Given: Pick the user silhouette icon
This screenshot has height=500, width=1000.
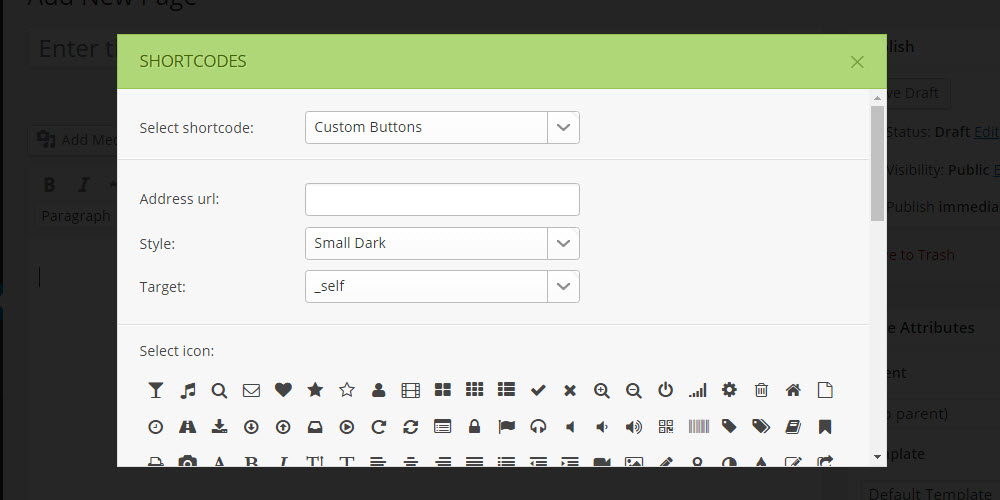Looking at the screenshot, I should coord(379,390).
